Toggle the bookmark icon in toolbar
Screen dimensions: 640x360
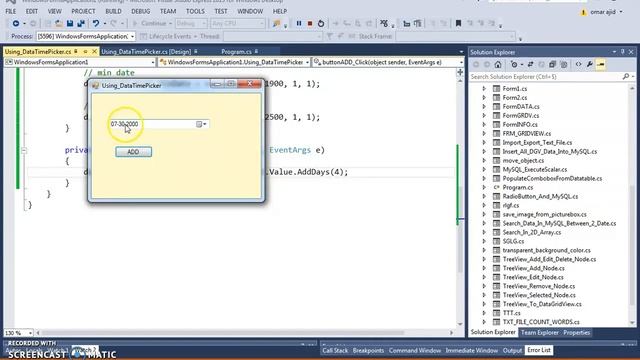coord(458,24)
